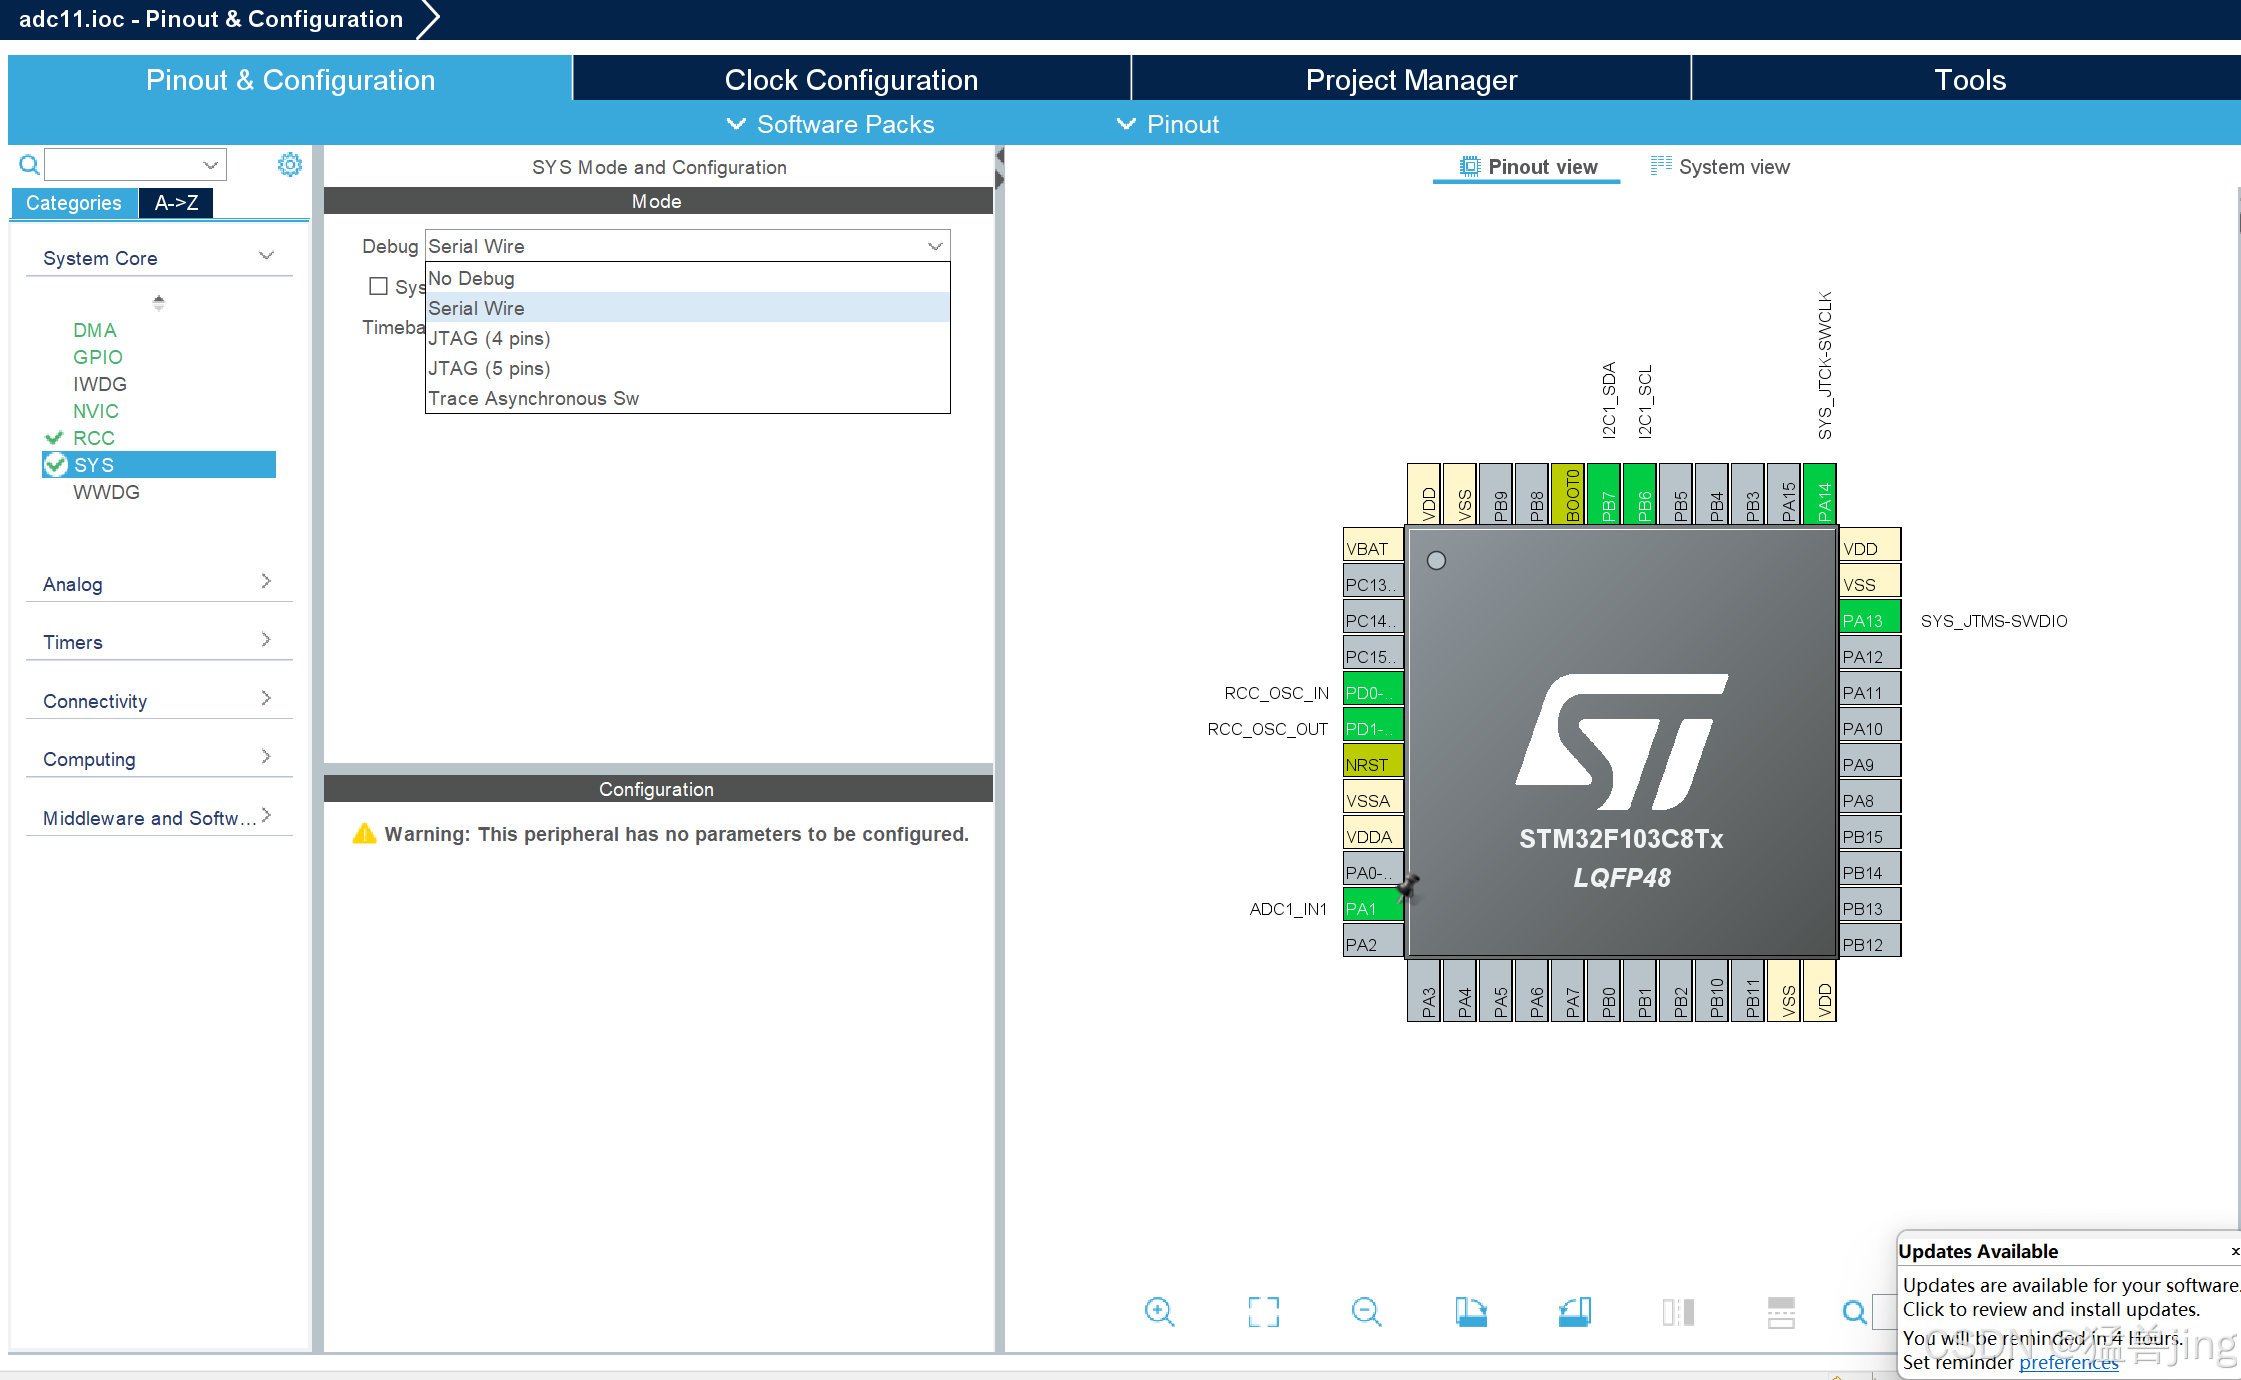Dismiss the Updates Available notification
Image resolution: width=2241 pixels, height=1380 pixels.
[2234, 1251]
